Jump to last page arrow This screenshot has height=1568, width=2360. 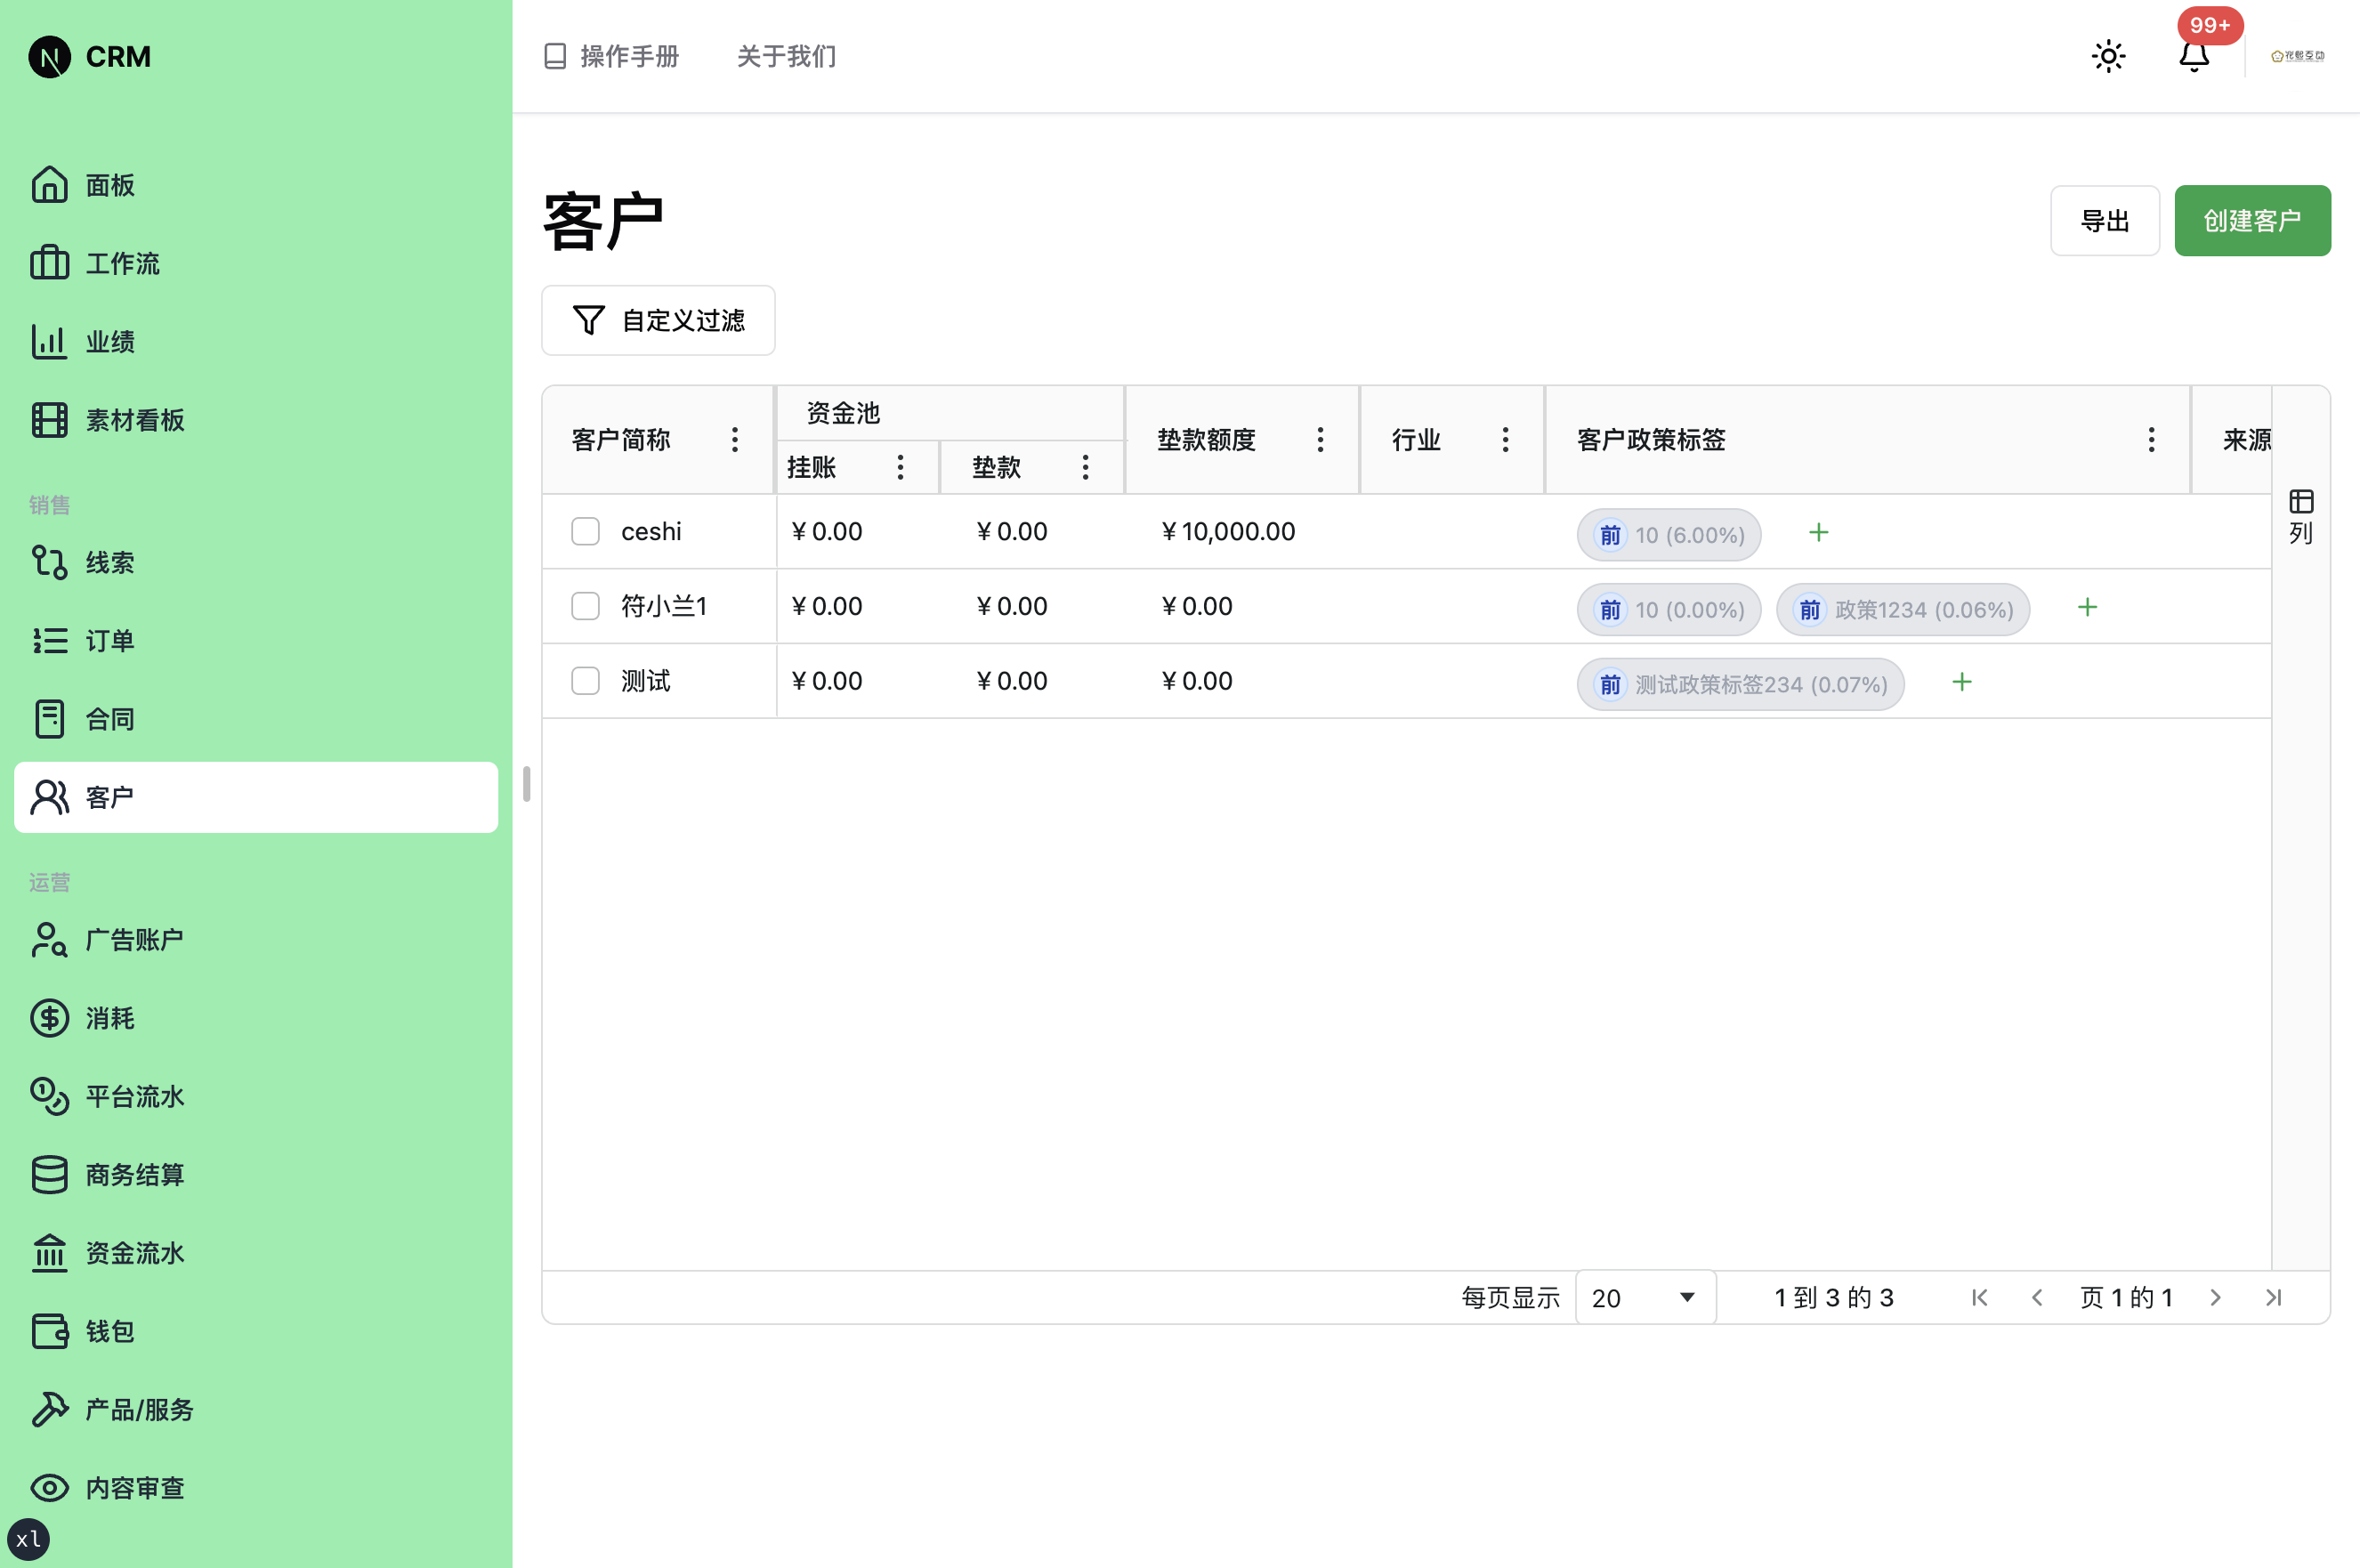(2273, 1297)
